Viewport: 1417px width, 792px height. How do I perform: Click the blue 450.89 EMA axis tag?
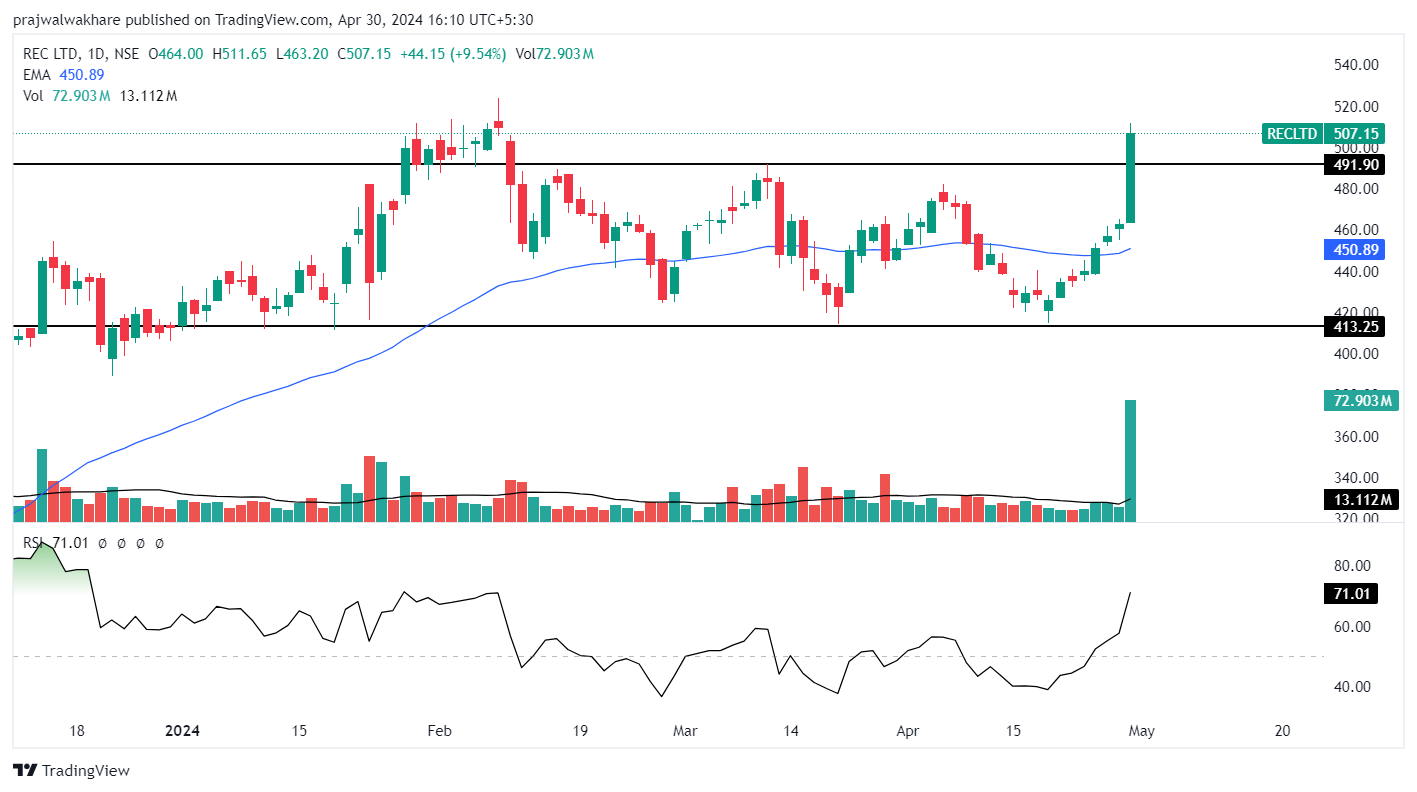coord(1354,250)
